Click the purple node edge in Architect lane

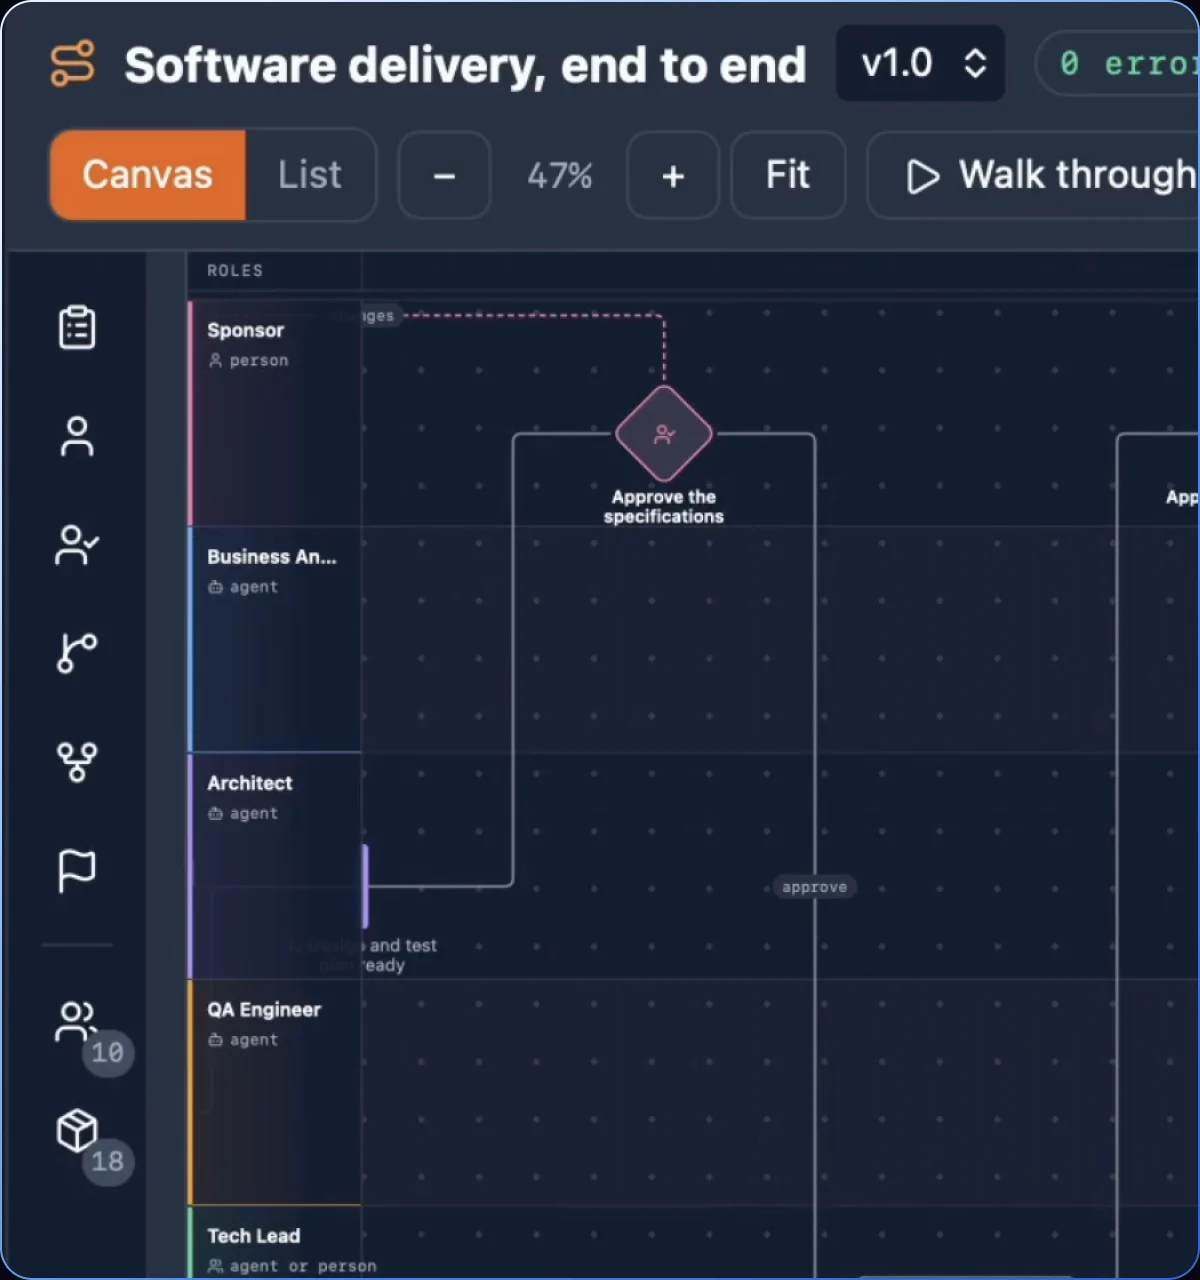[366, 886]
